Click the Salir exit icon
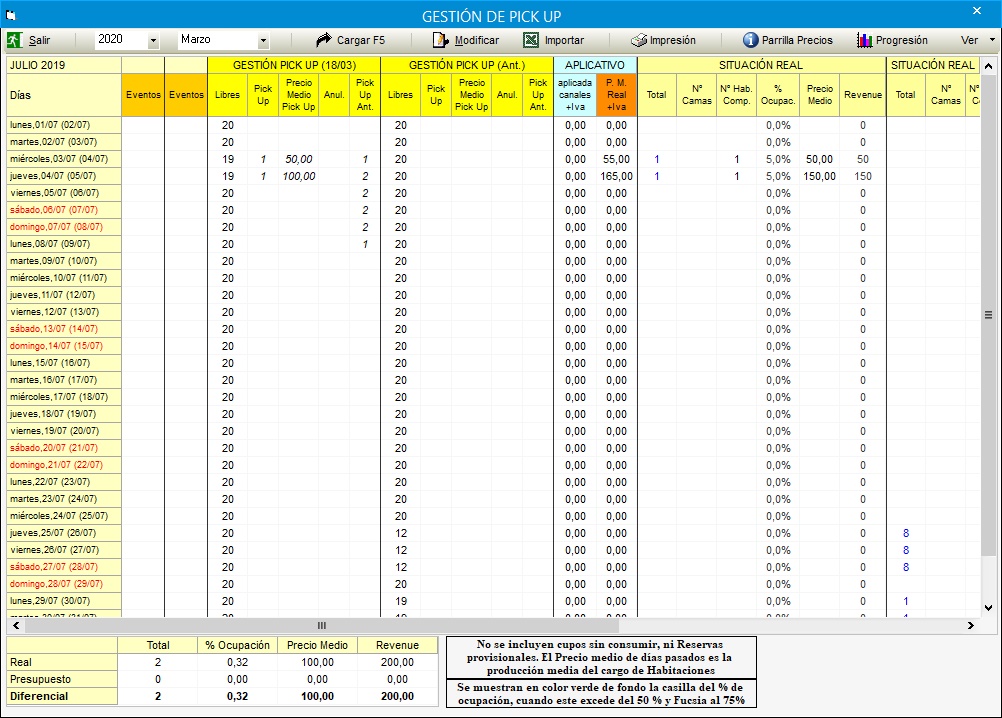The height and width of the screenshot is (718, 1002). coord(15,40)
